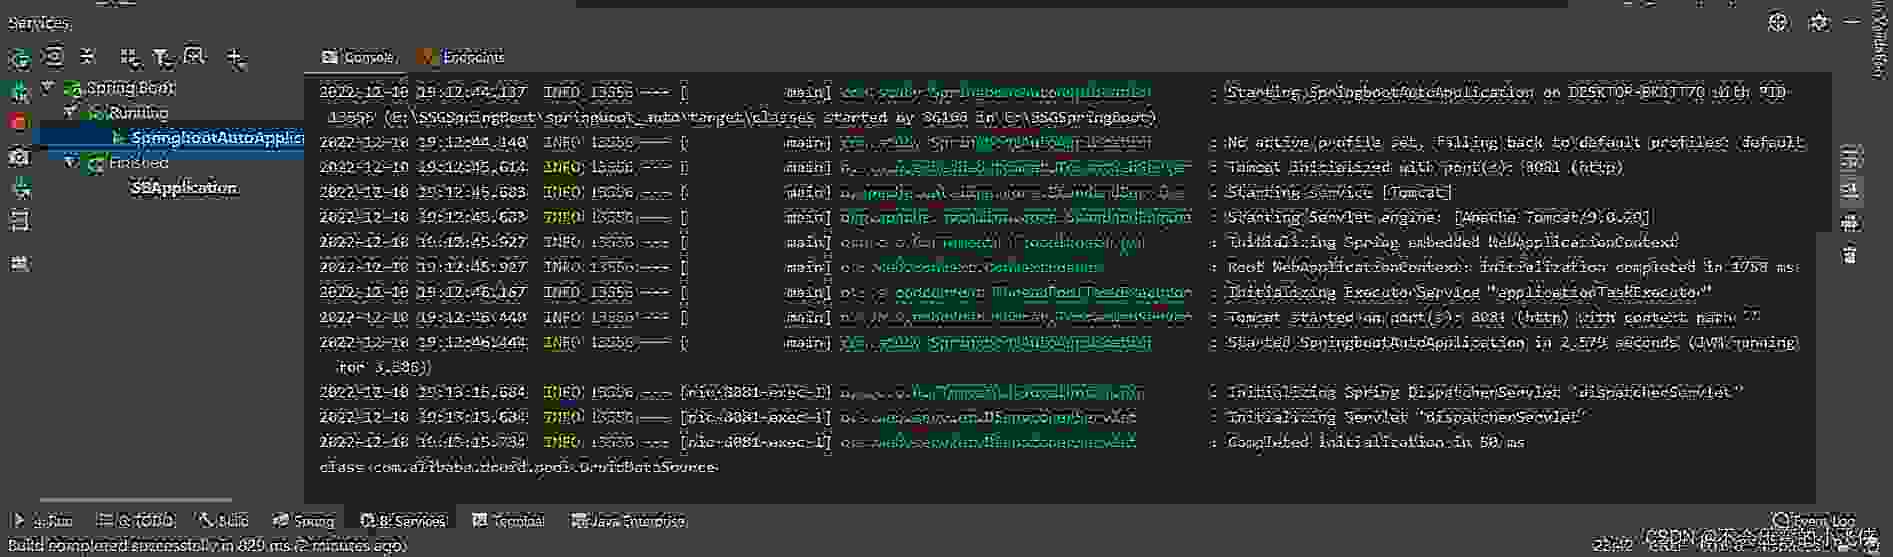Select the Finished group label
The image size is (1893, 557).
[138, 162]
